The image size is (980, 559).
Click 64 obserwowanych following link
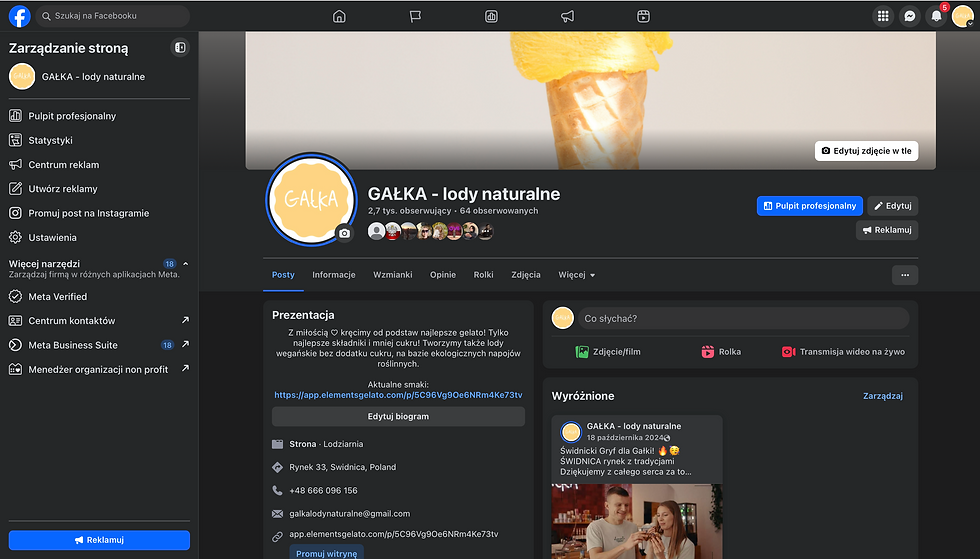[x=499, y=211]
